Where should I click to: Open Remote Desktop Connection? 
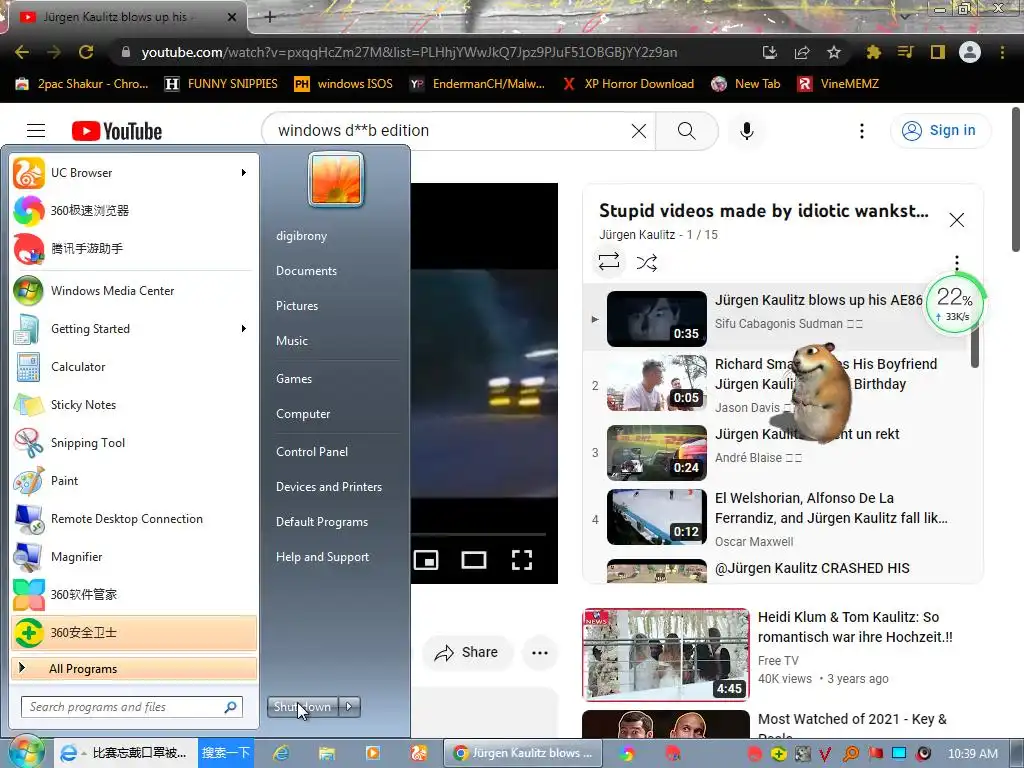(x=134, y=519)
